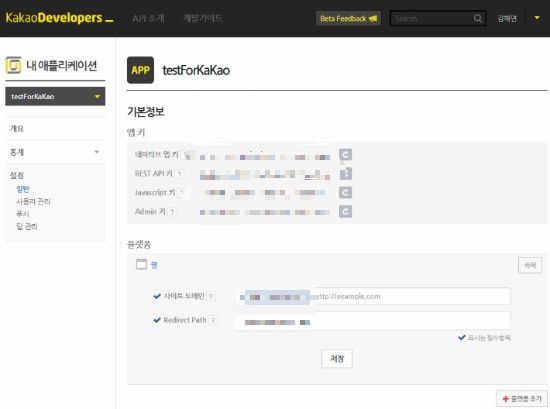
Task: Click the 기본정보 heading
Action: click(146, 112)
